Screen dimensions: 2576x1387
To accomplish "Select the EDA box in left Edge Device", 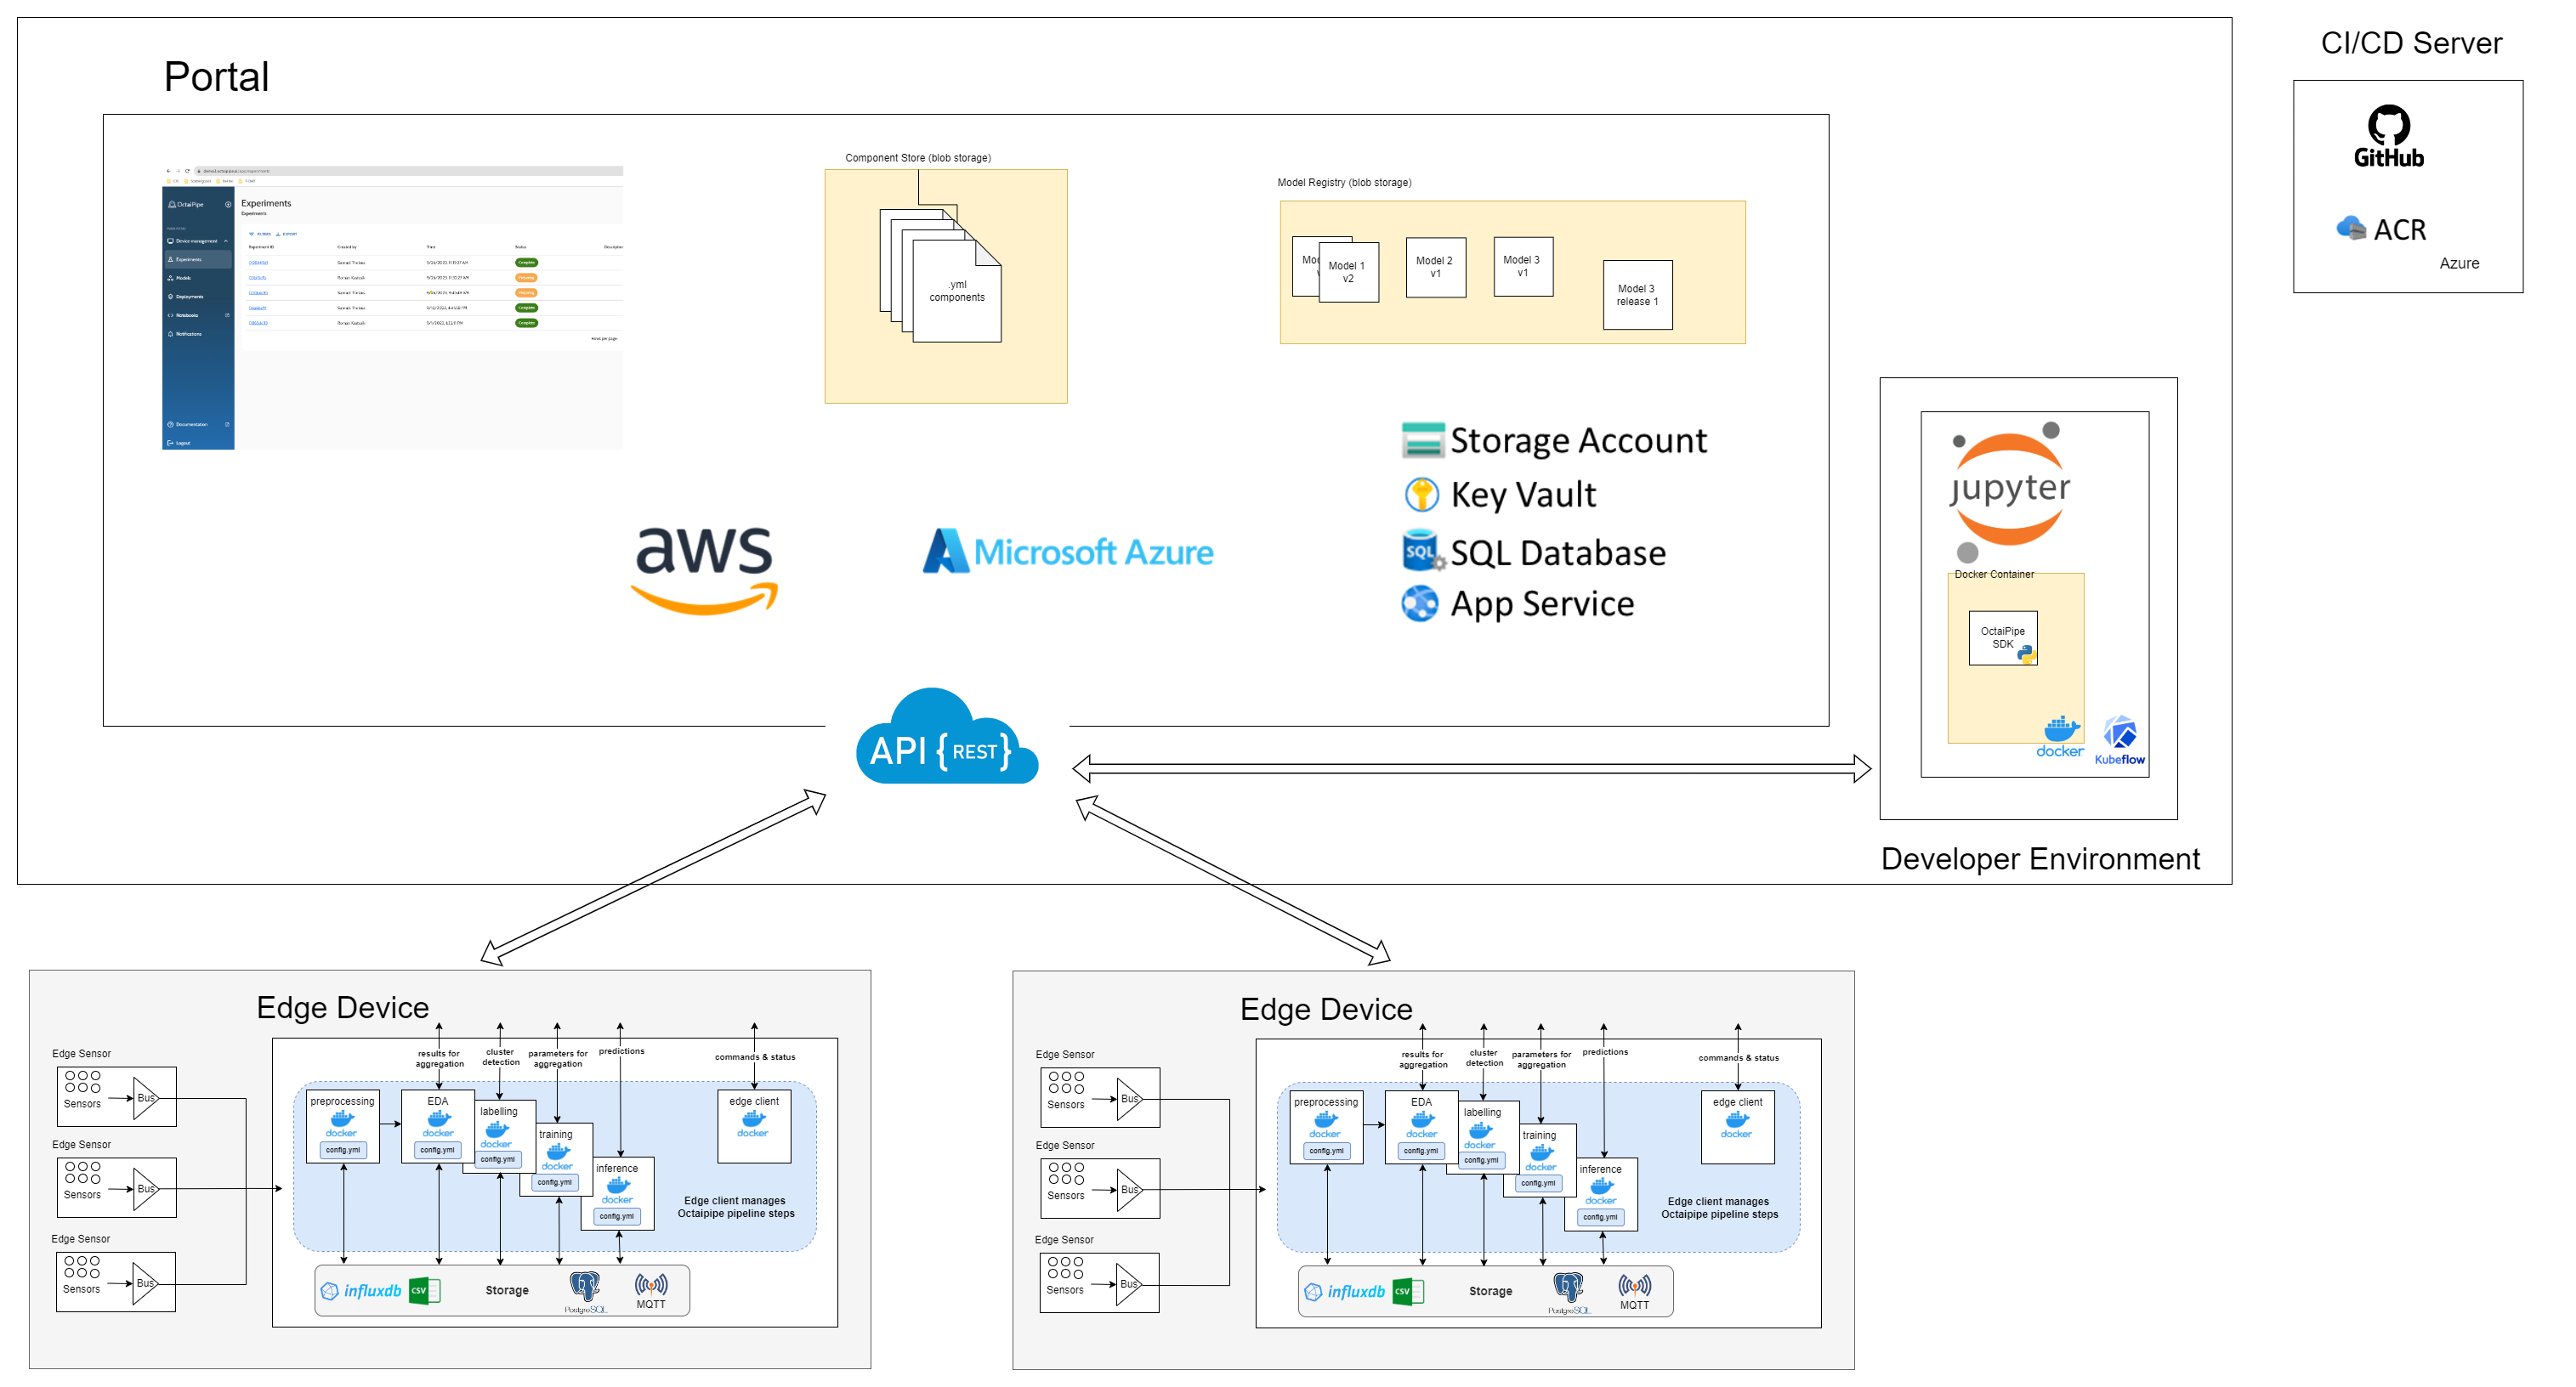I will point(438,1126).
